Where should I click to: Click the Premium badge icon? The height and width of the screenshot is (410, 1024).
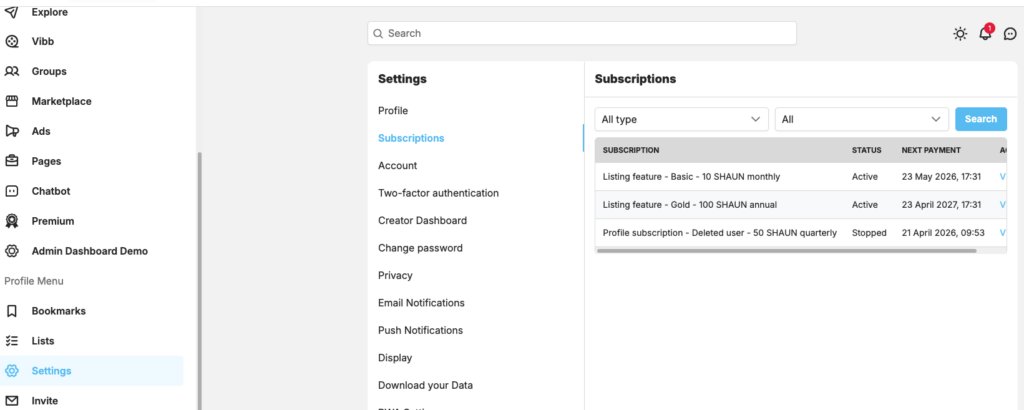[x=12, y=221]
